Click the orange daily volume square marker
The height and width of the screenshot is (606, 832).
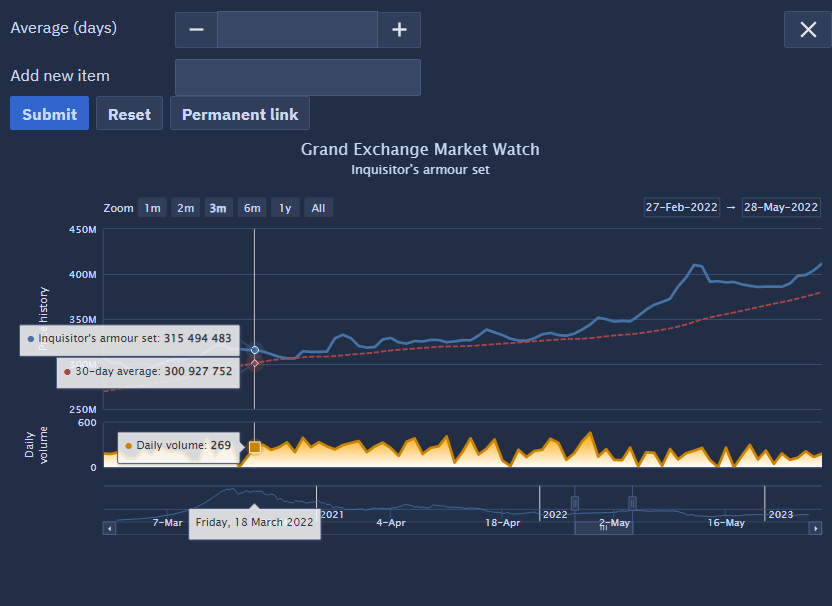coord(255,447)
